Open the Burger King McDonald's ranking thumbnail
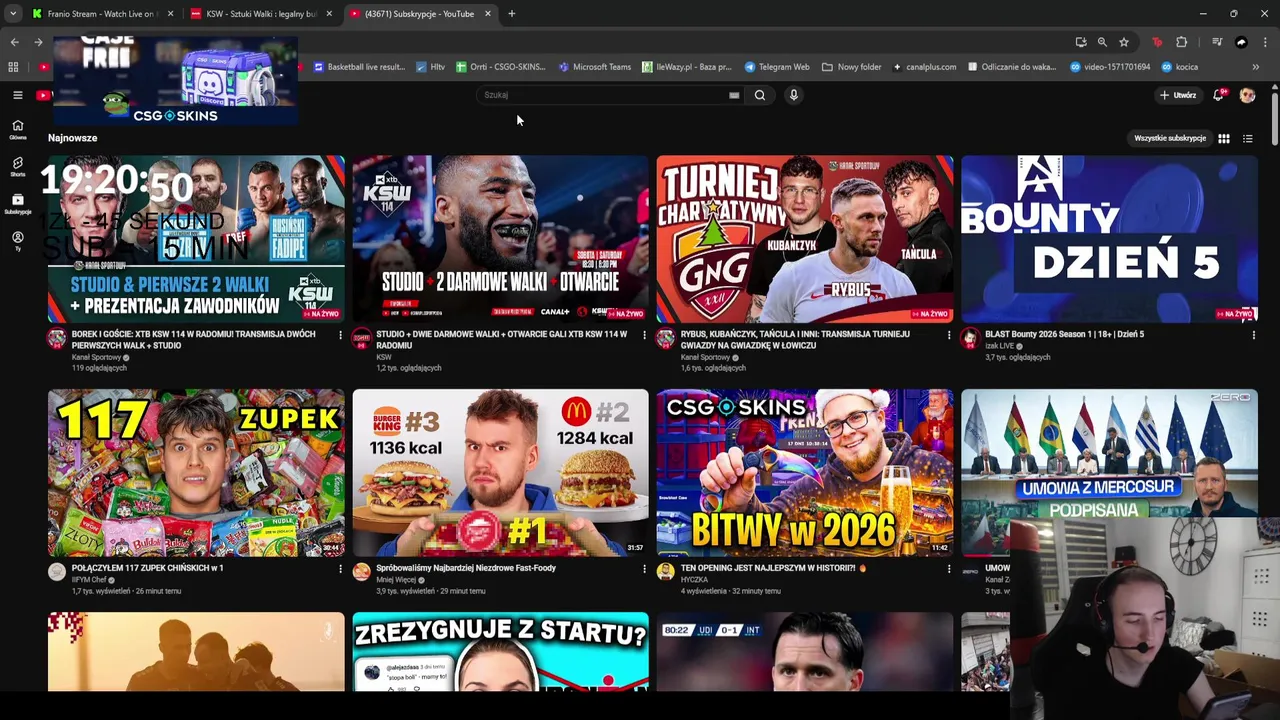This screenshot has width=1280, height=720. coord(500,473)
